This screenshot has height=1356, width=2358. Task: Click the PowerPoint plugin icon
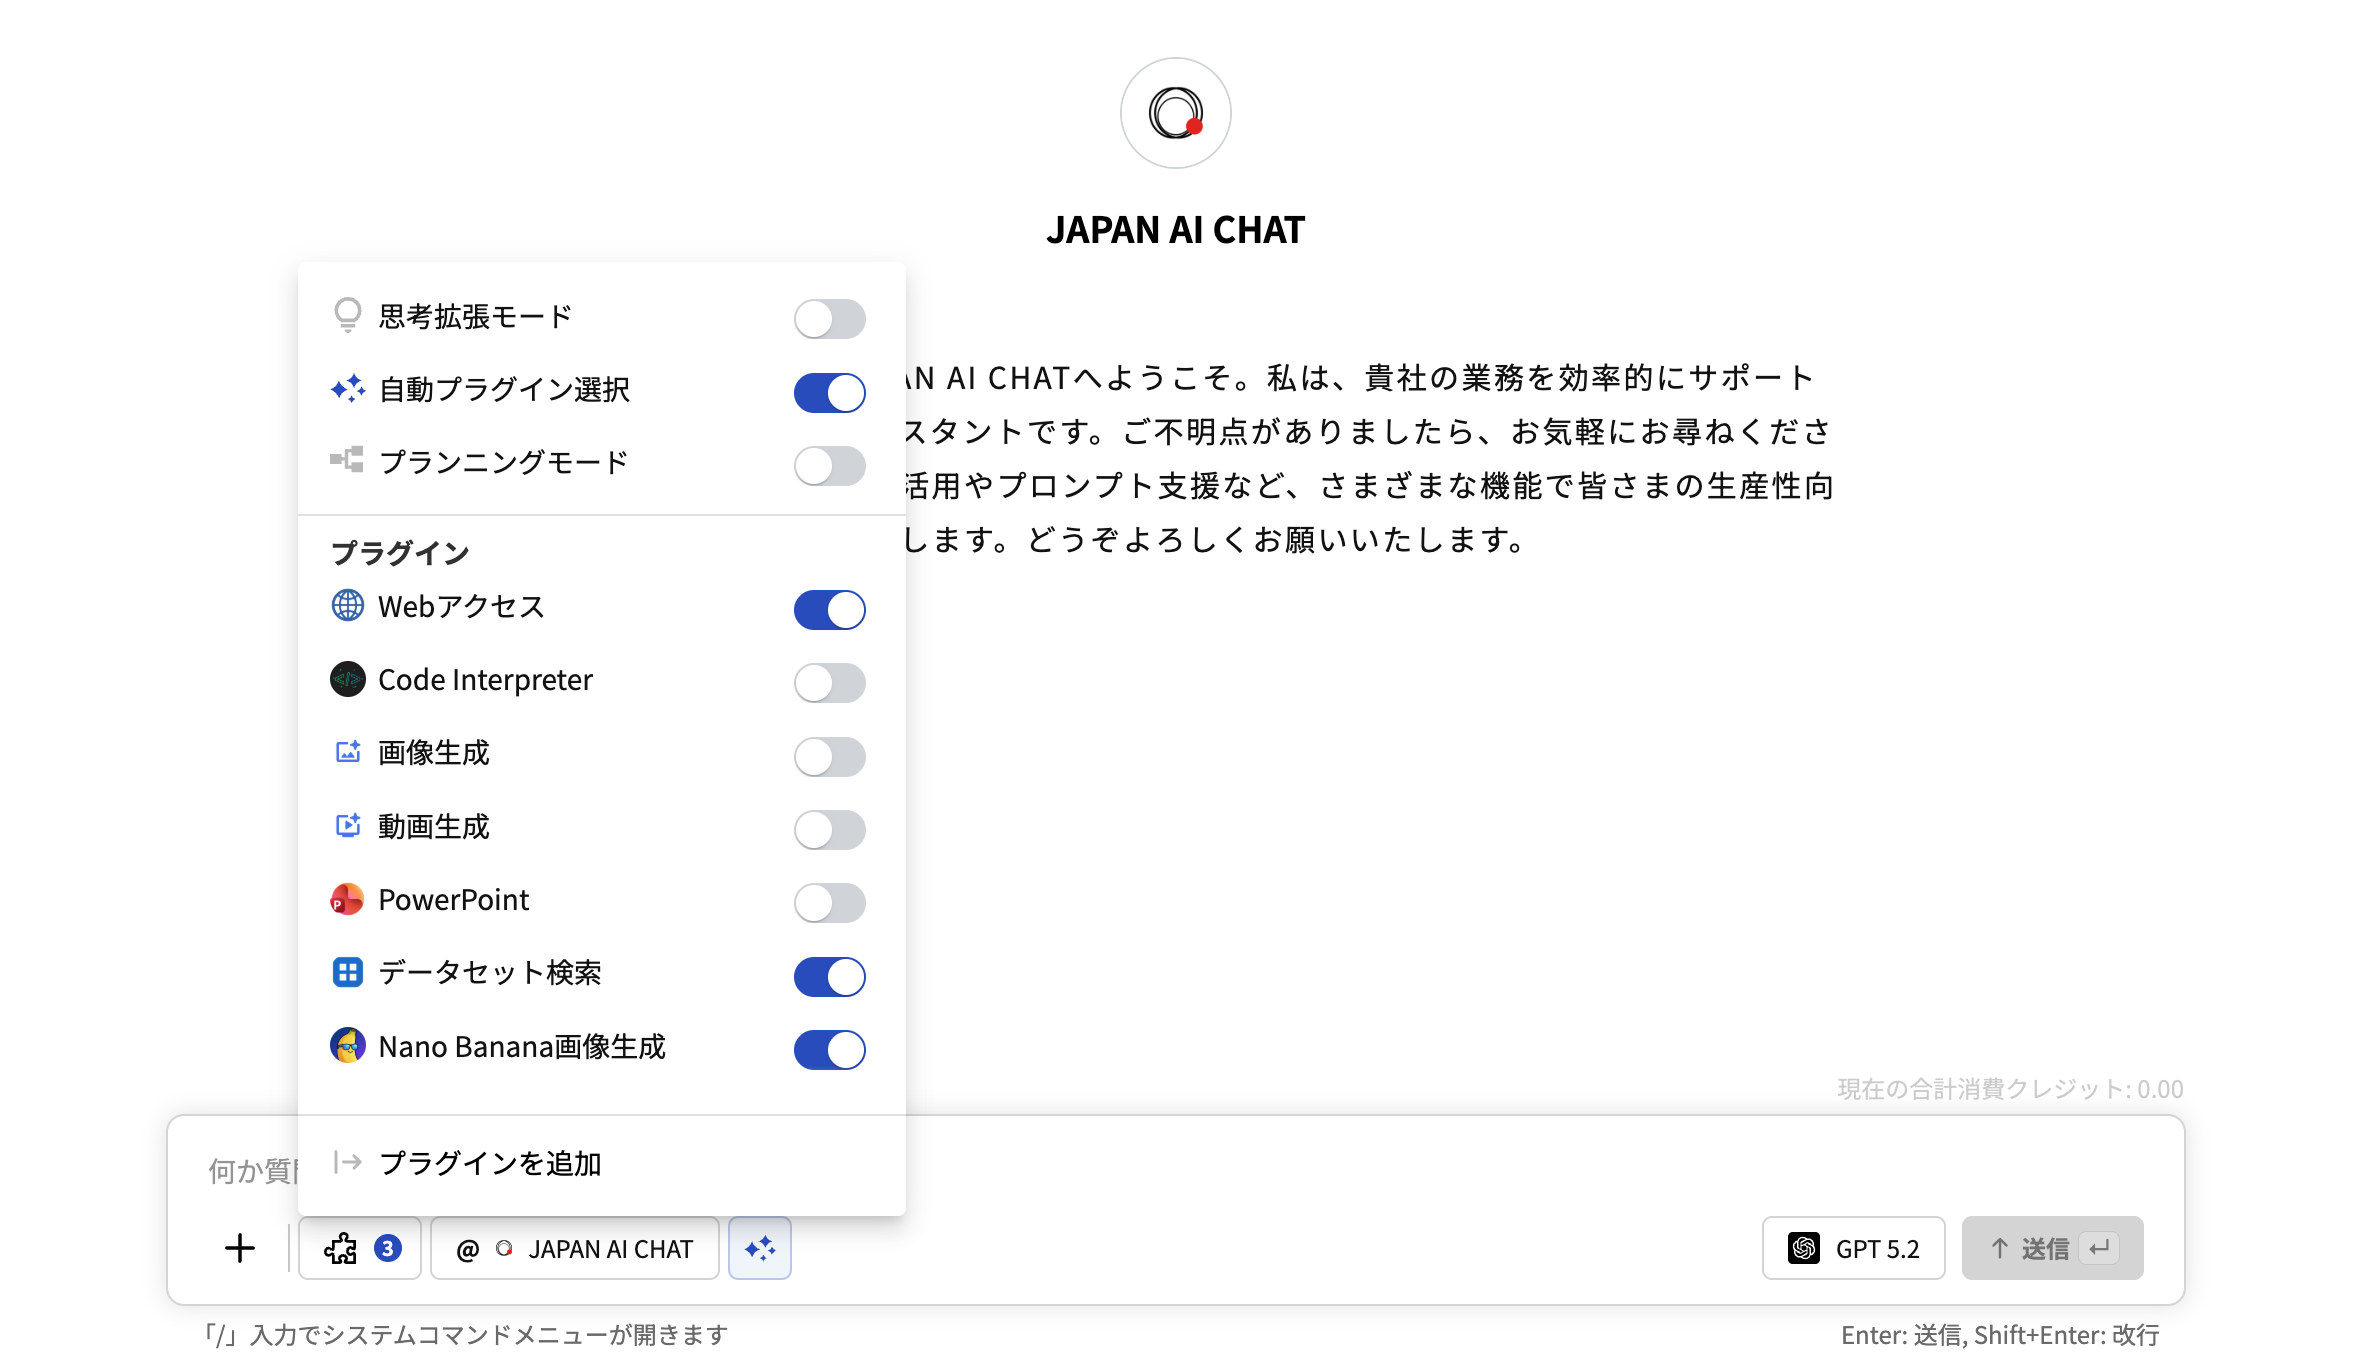click(x=348, y=900)
